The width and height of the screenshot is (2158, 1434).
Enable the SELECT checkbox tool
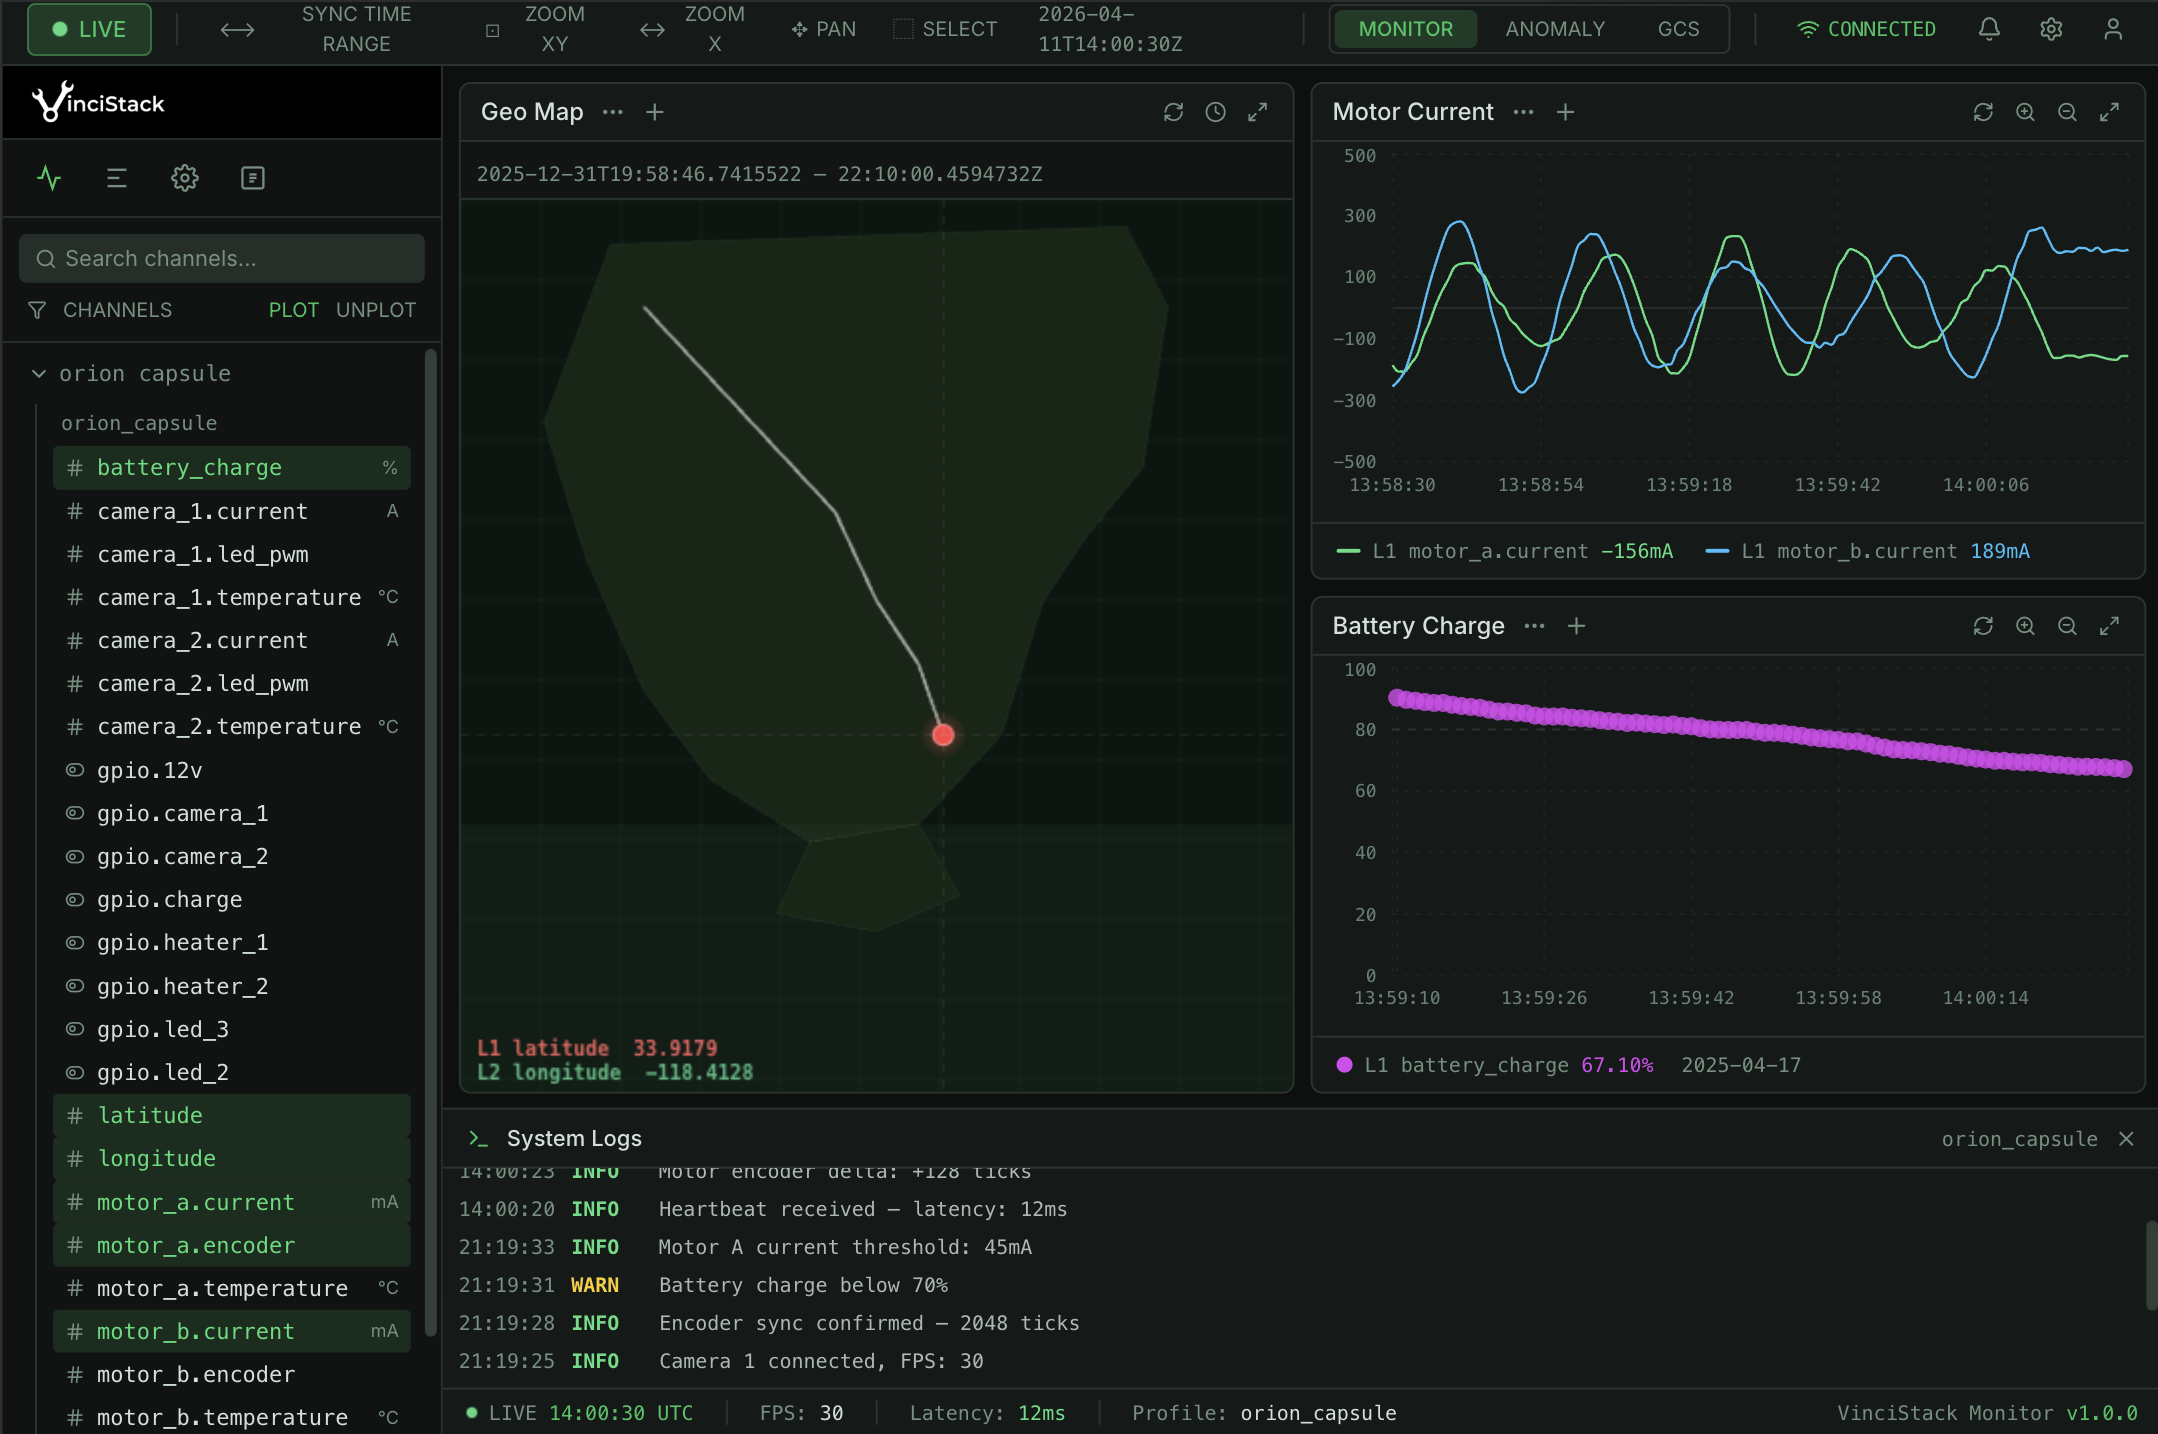pos(903,29)
